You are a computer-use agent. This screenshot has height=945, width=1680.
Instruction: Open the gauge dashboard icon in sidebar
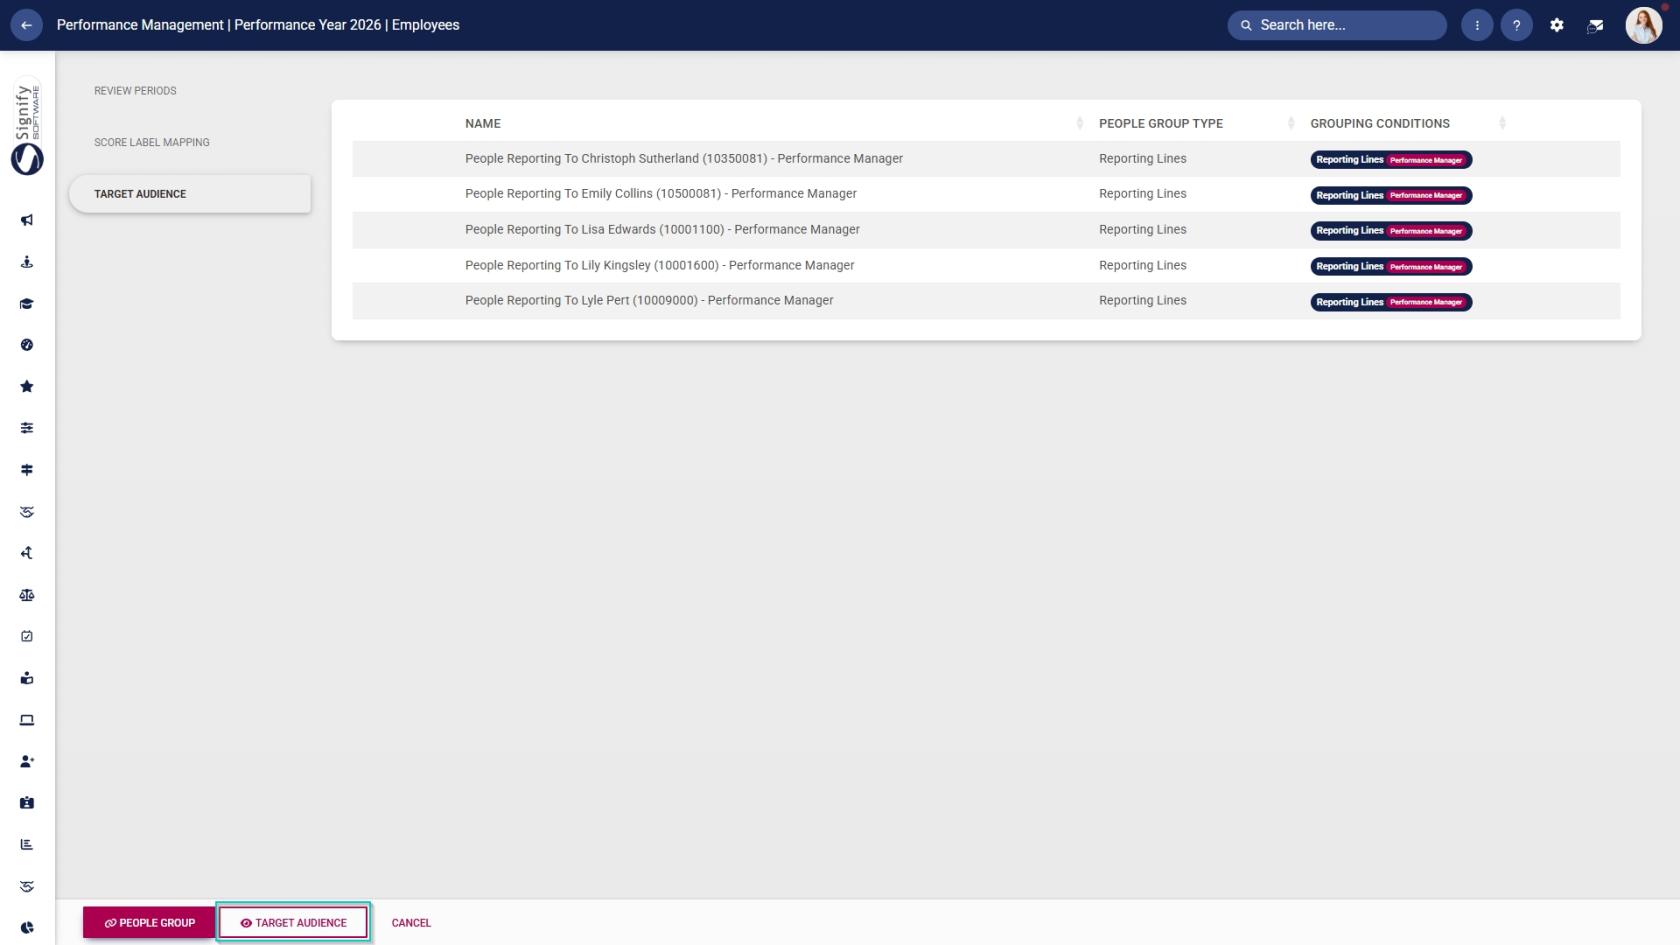[27, 345]
